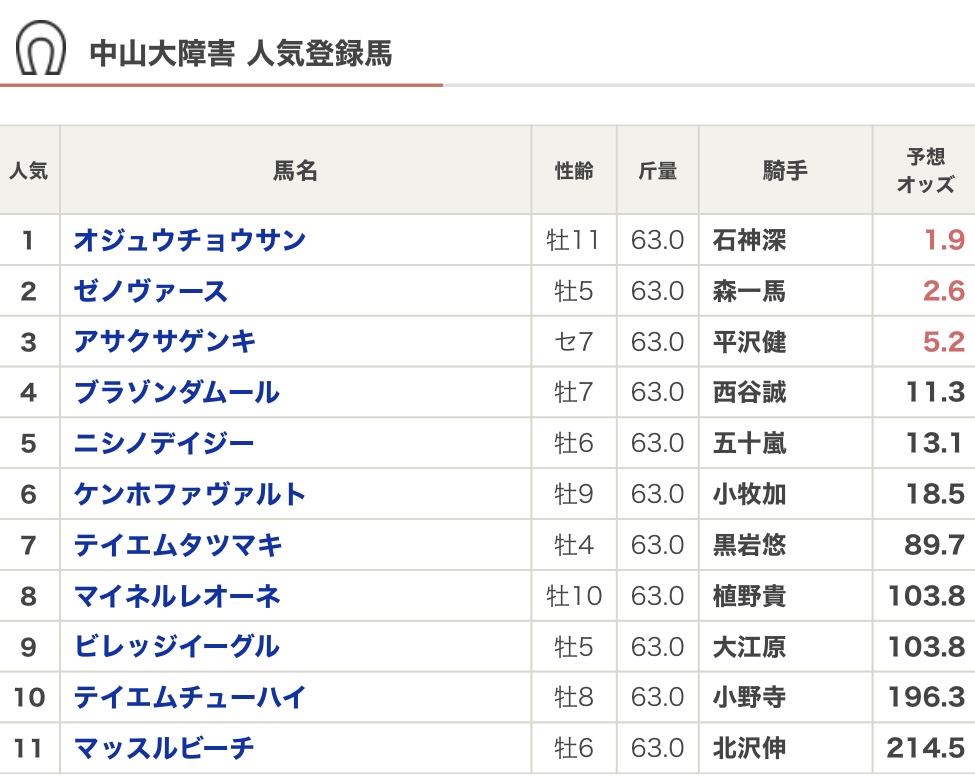Open horse page for オジュウチョウサン
The height and width of the screenshot is (776, 975).
click(x=190, y=240)
